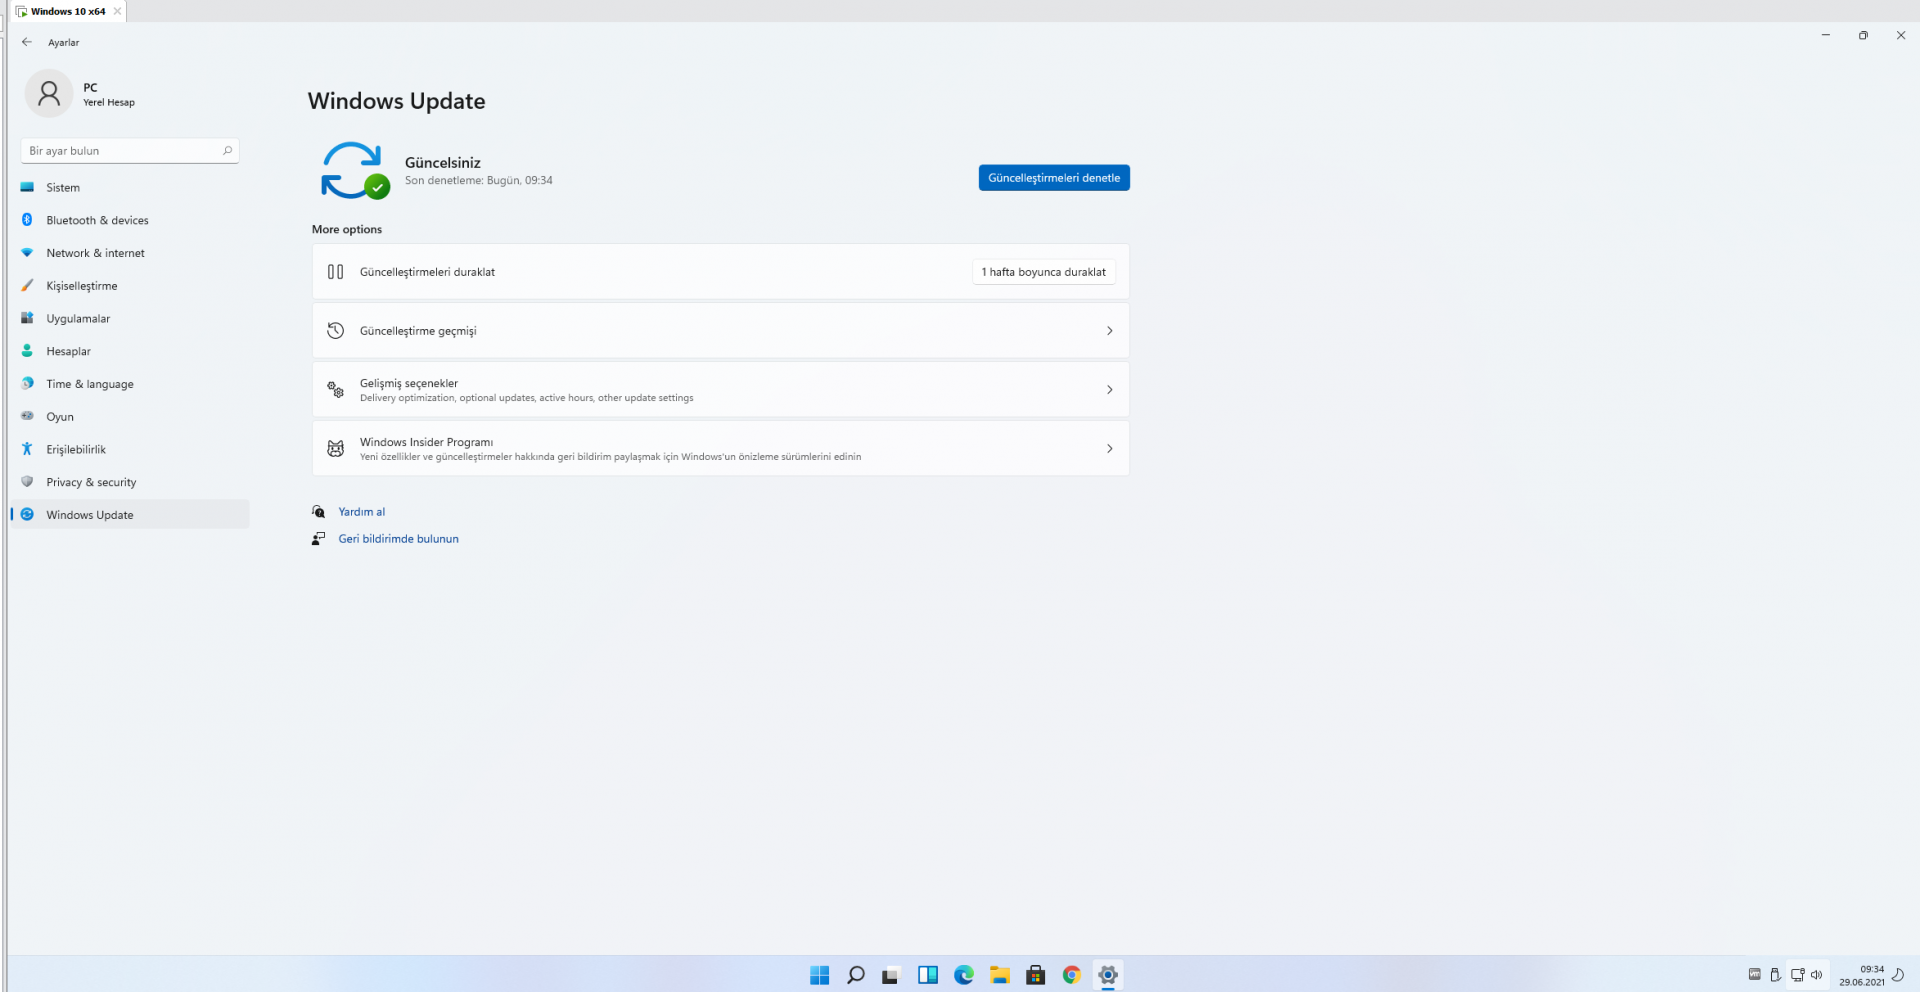1920x992 pixels.
Task: Restore down the Ayarlar window
Action: (1863, 36)
